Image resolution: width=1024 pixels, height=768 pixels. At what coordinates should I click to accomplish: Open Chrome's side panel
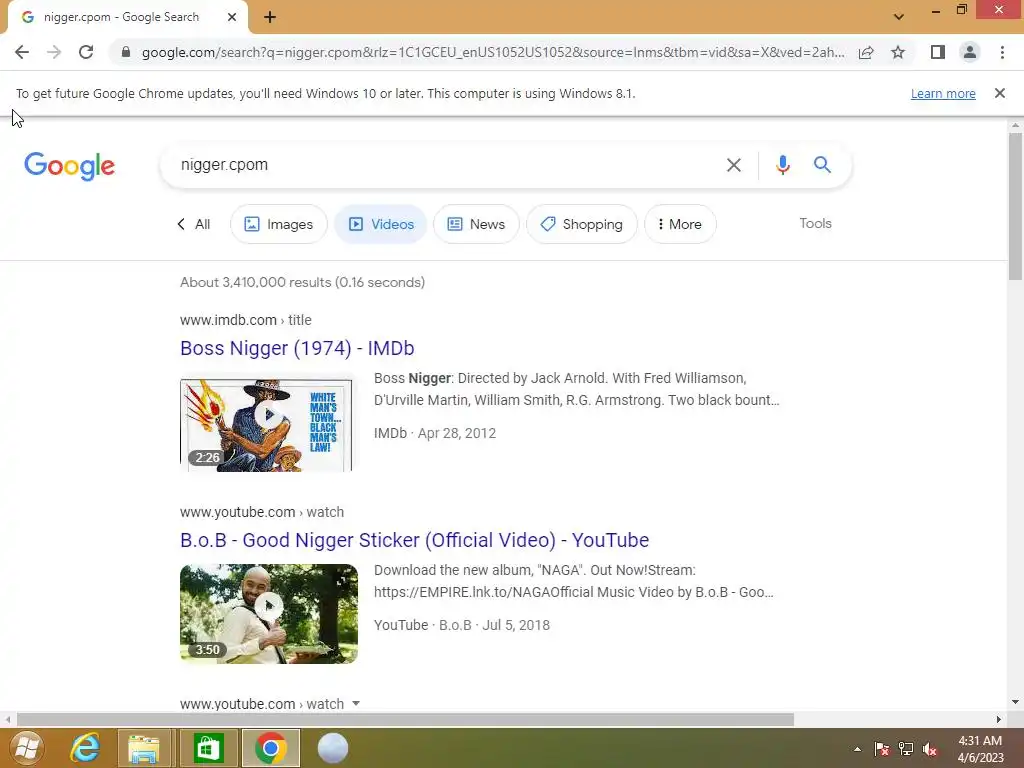pyautogui.click(x=938, y=52)
